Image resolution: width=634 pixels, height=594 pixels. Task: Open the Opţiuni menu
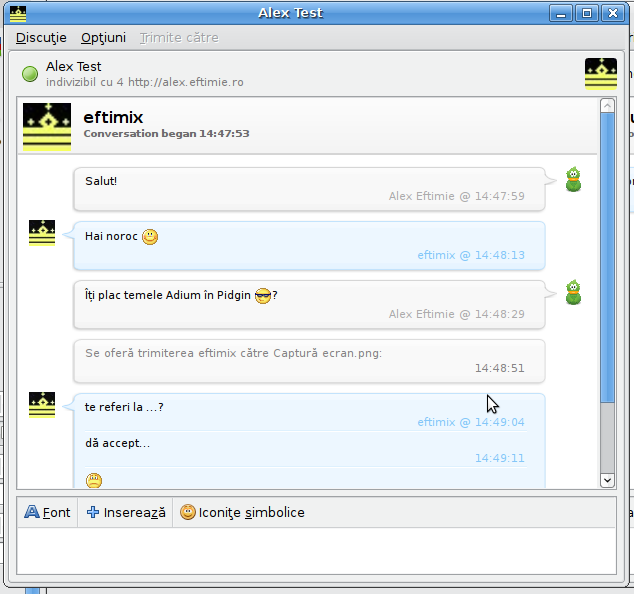coord(104,38)
